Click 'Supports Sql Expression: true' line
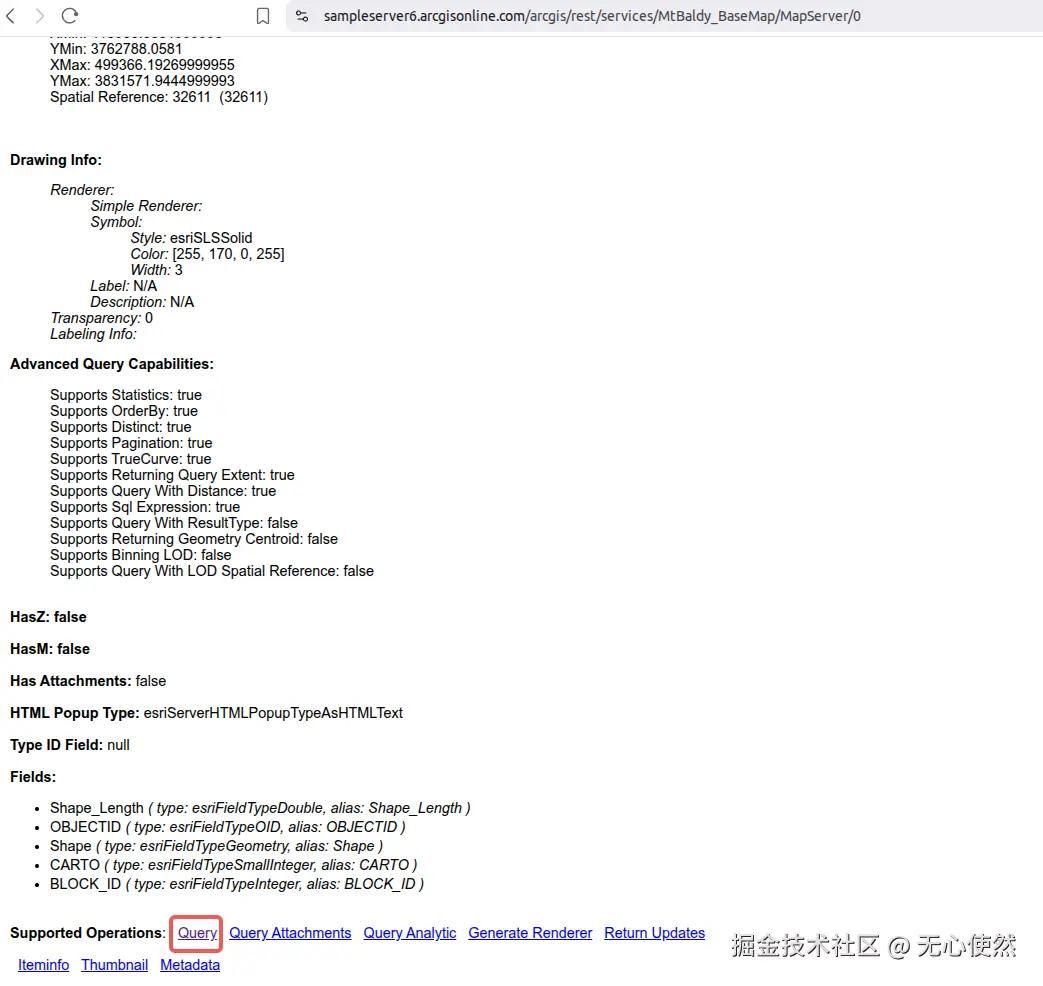The image size is (1043, 986). [145, 507]
